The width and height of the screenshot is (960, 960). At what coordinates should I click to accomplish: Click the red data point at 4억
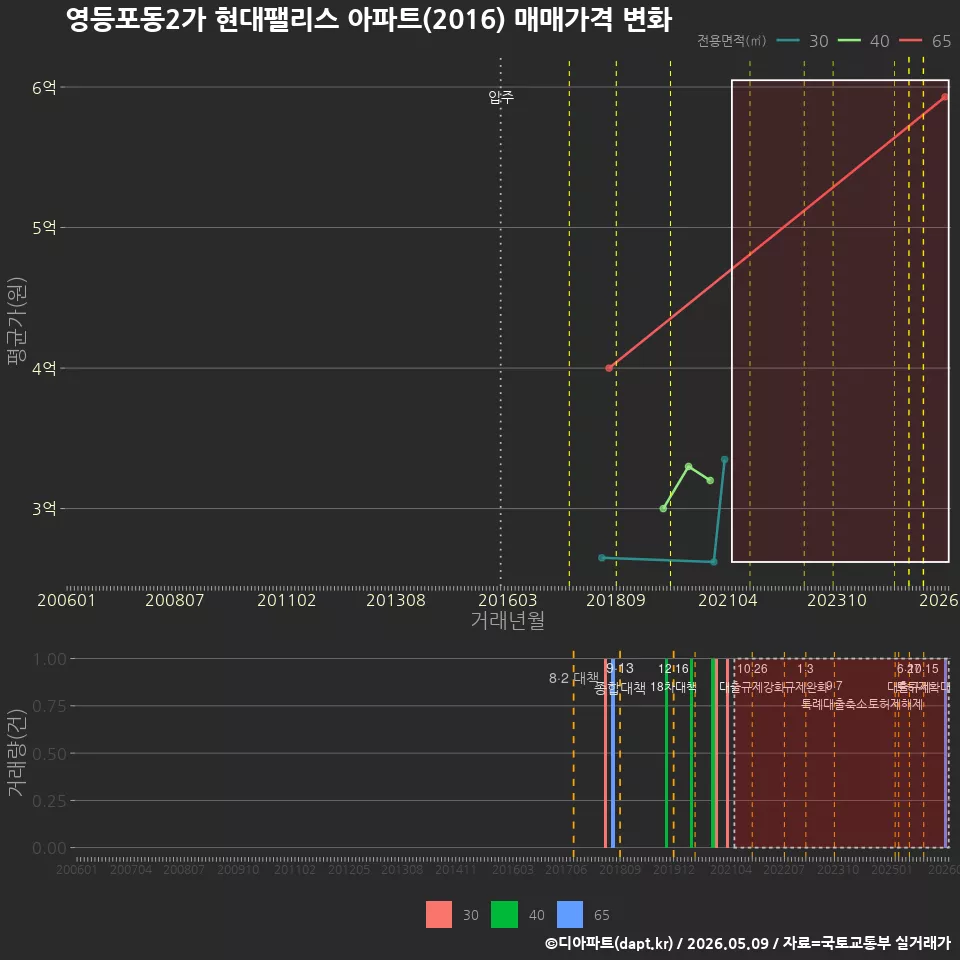[x=609, y=368]
